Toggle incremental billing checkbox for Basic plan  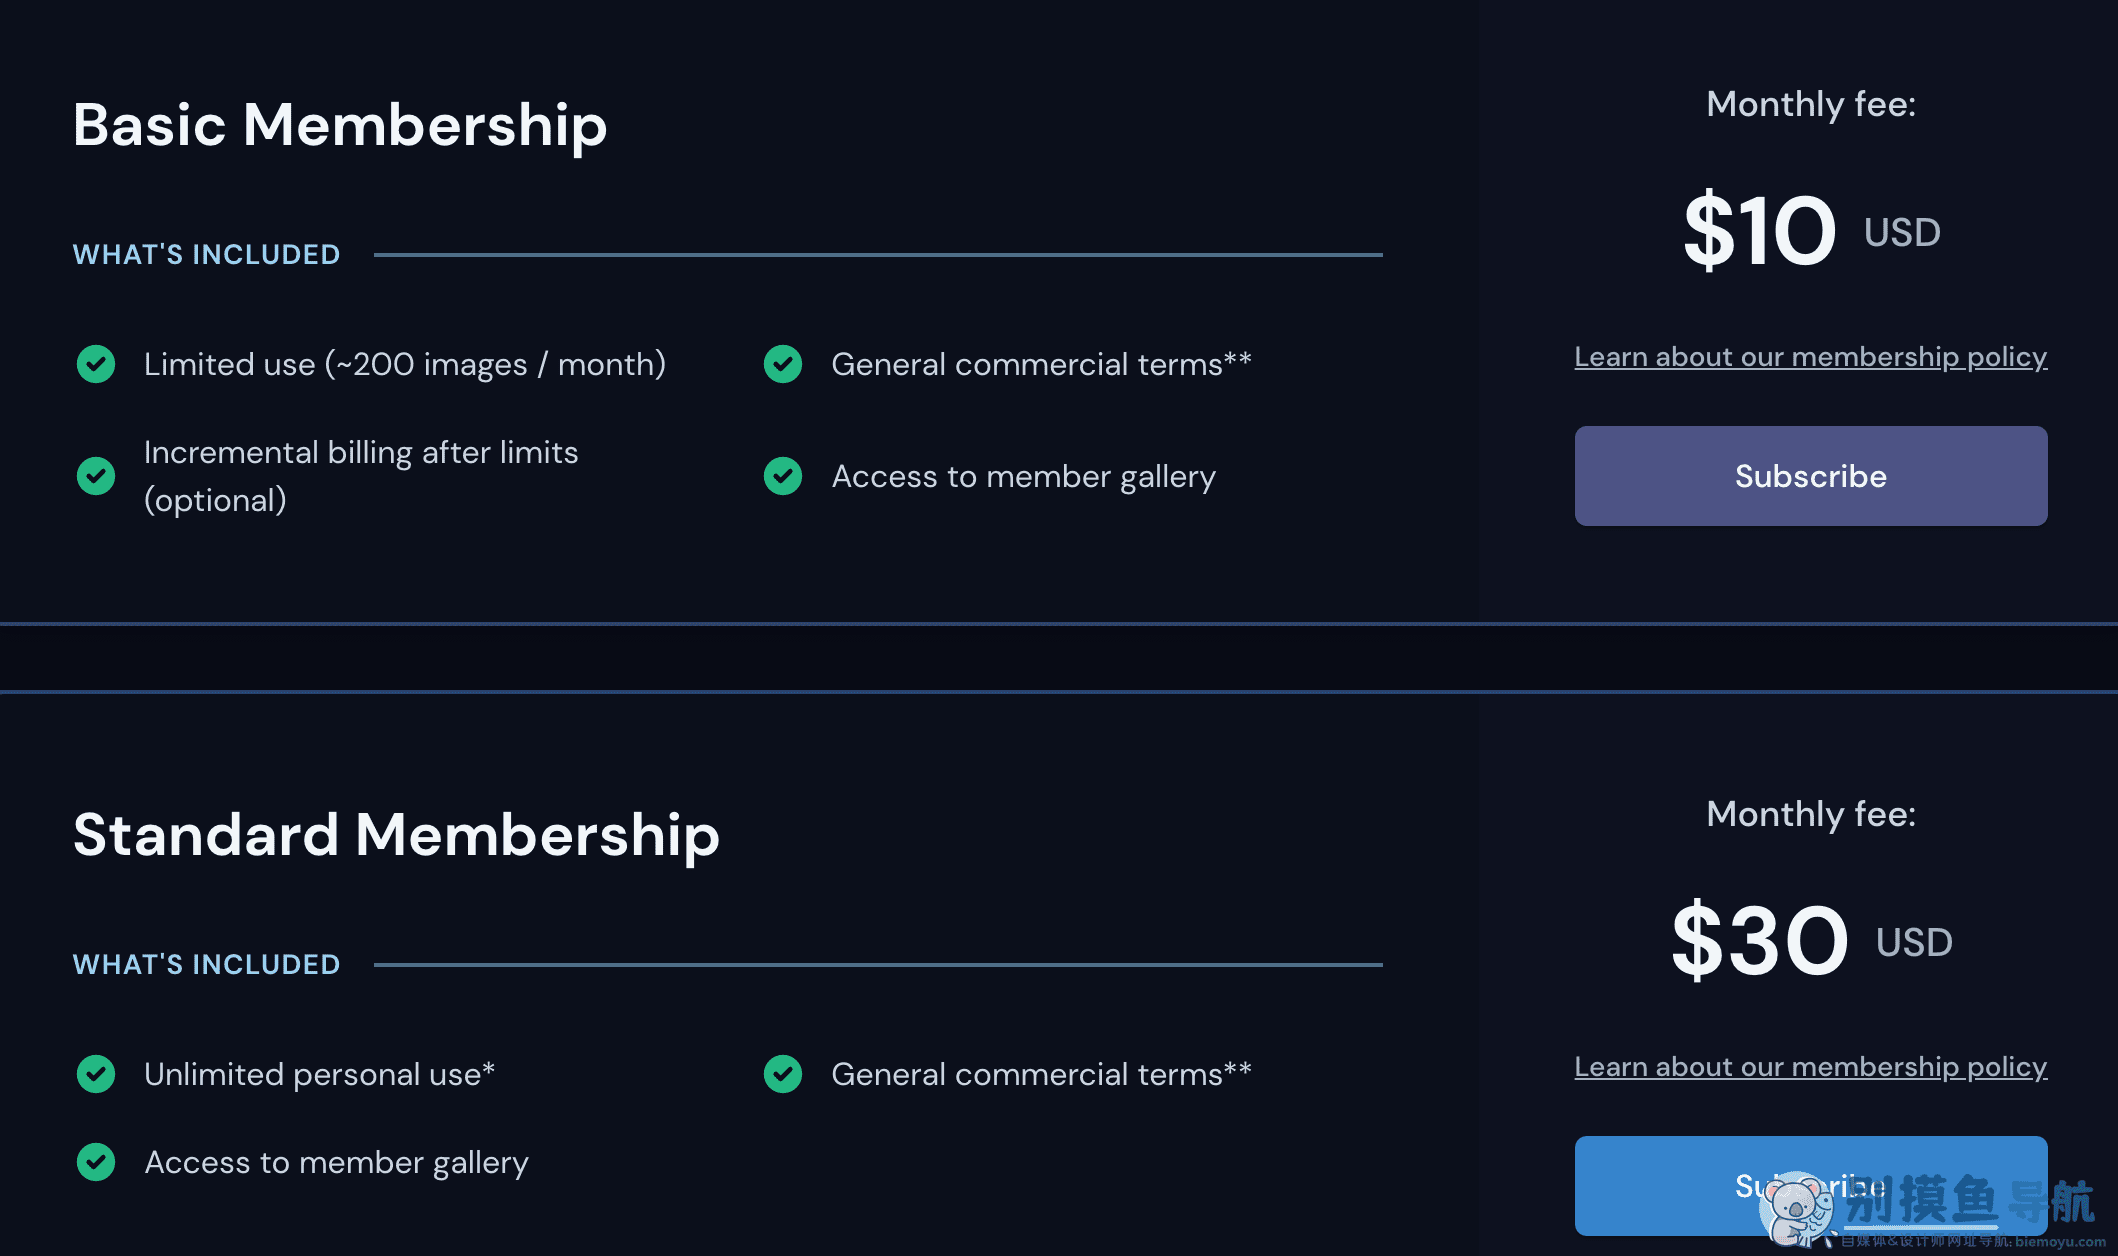pyautogui.click(x=96, y=475)
